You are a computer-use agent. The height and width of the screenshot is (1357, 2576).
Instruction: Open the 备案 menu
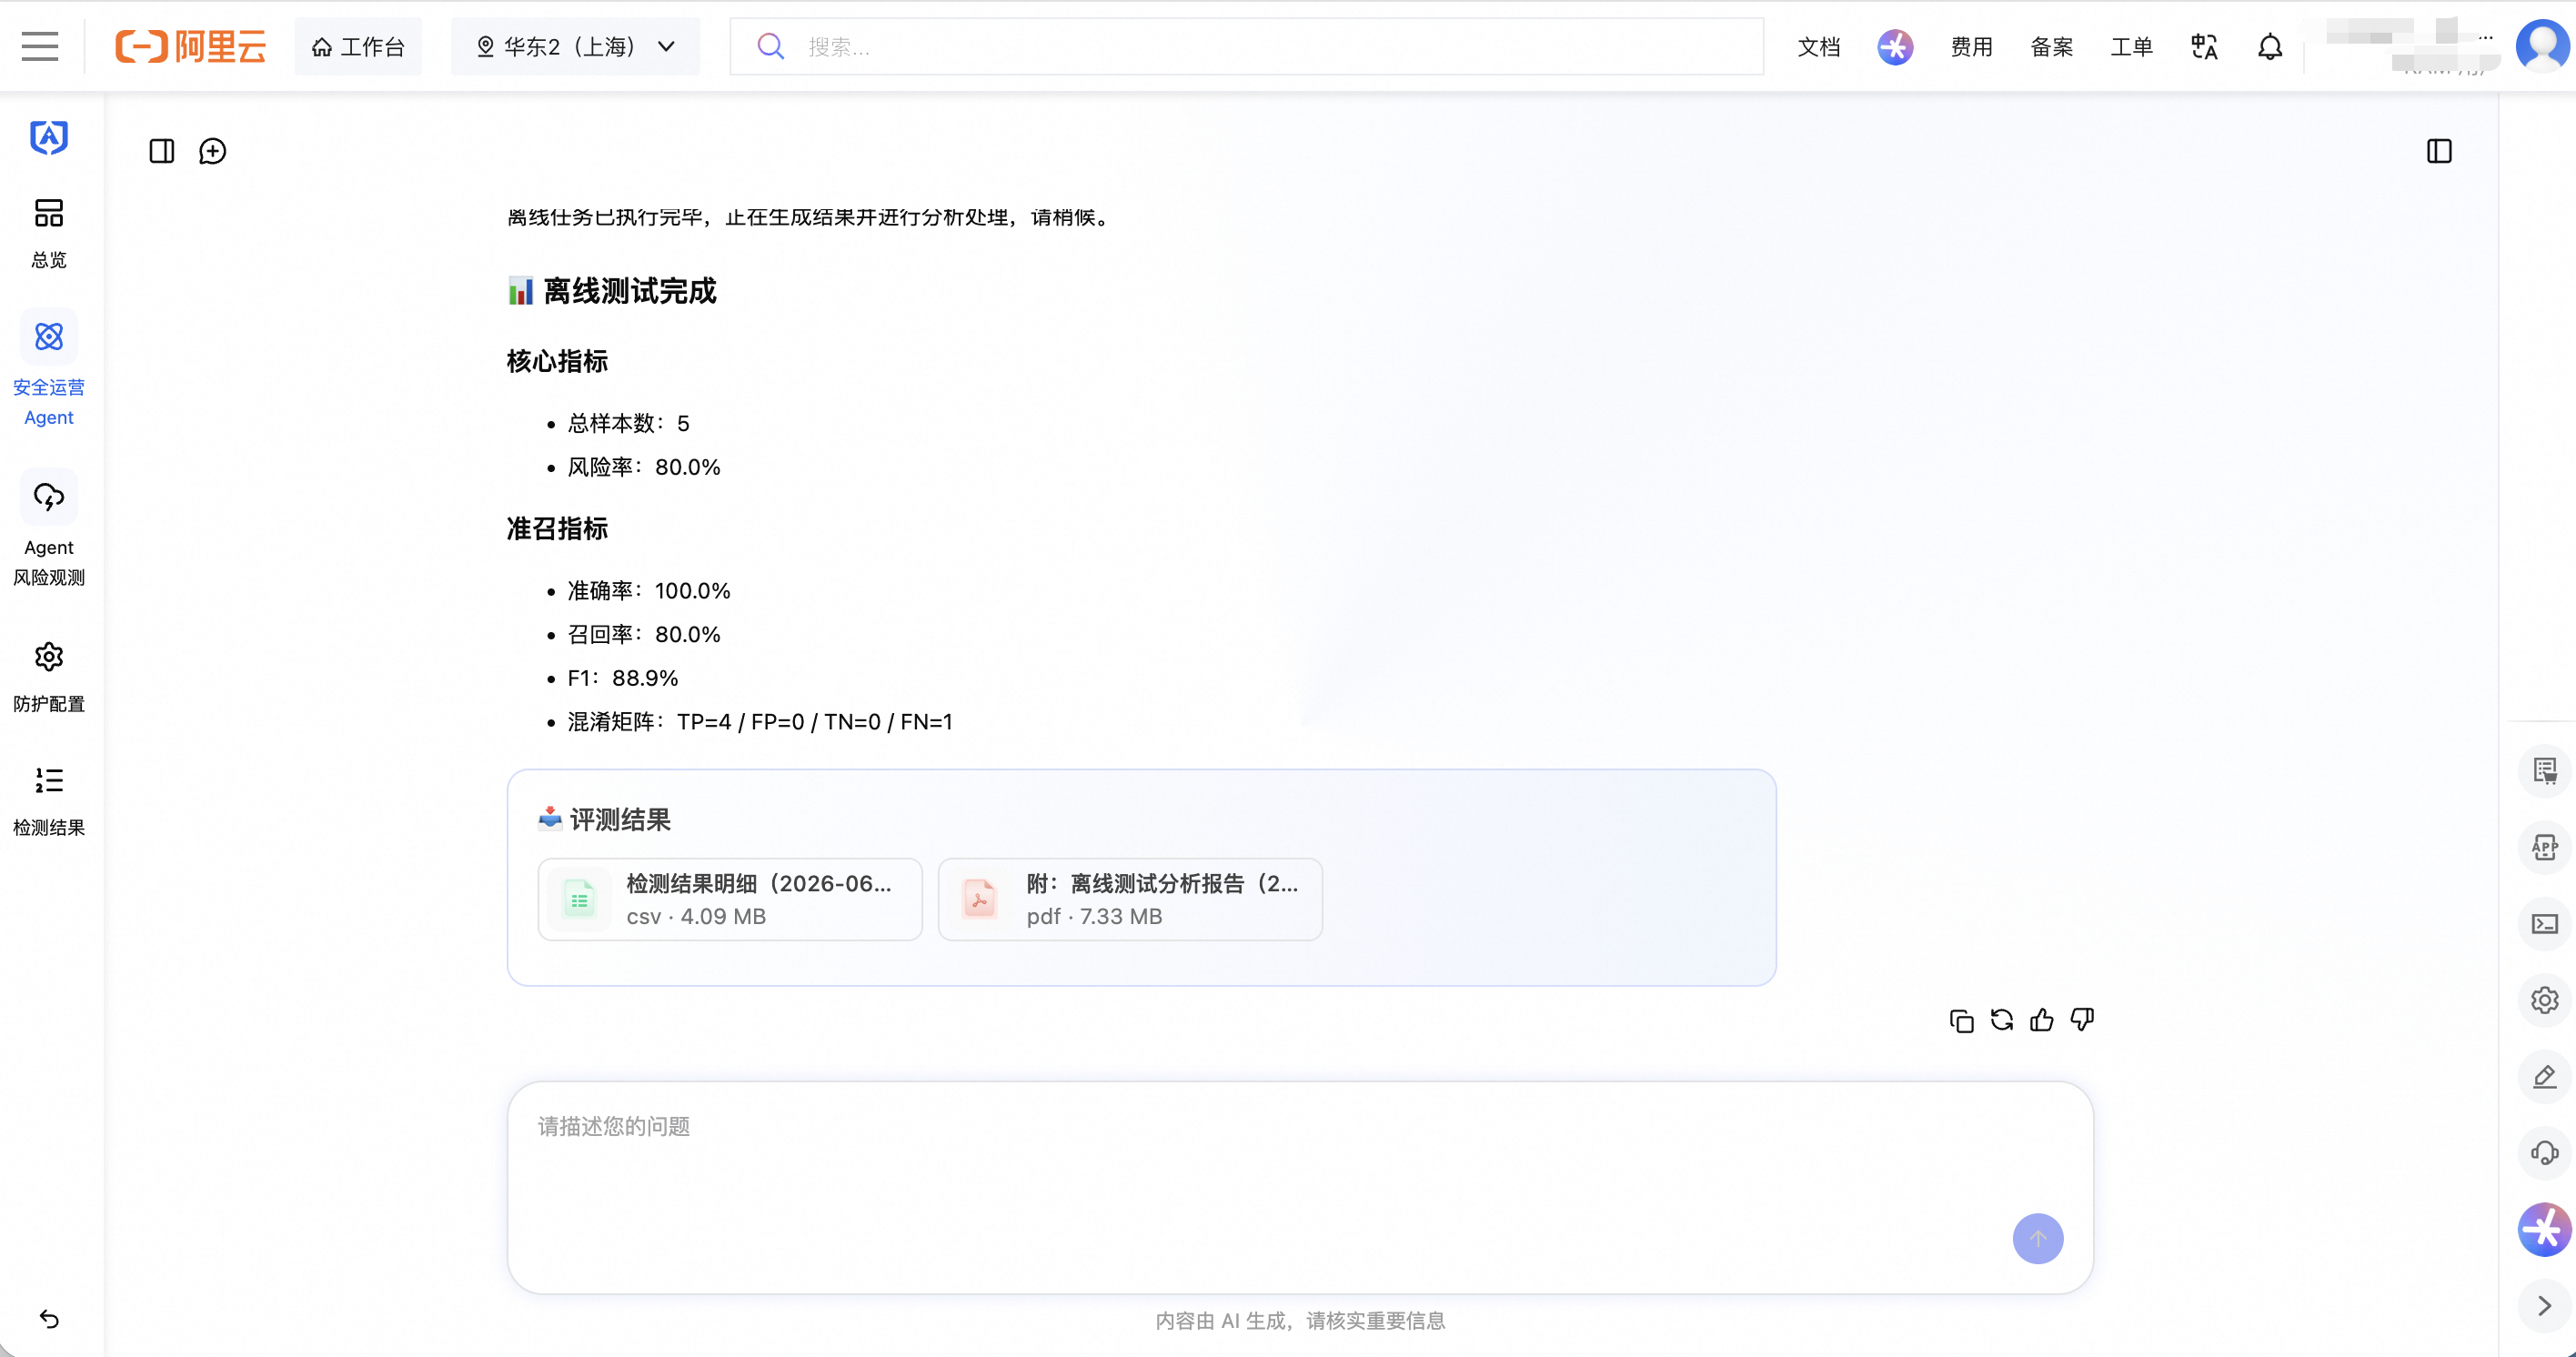(2051, 47)
